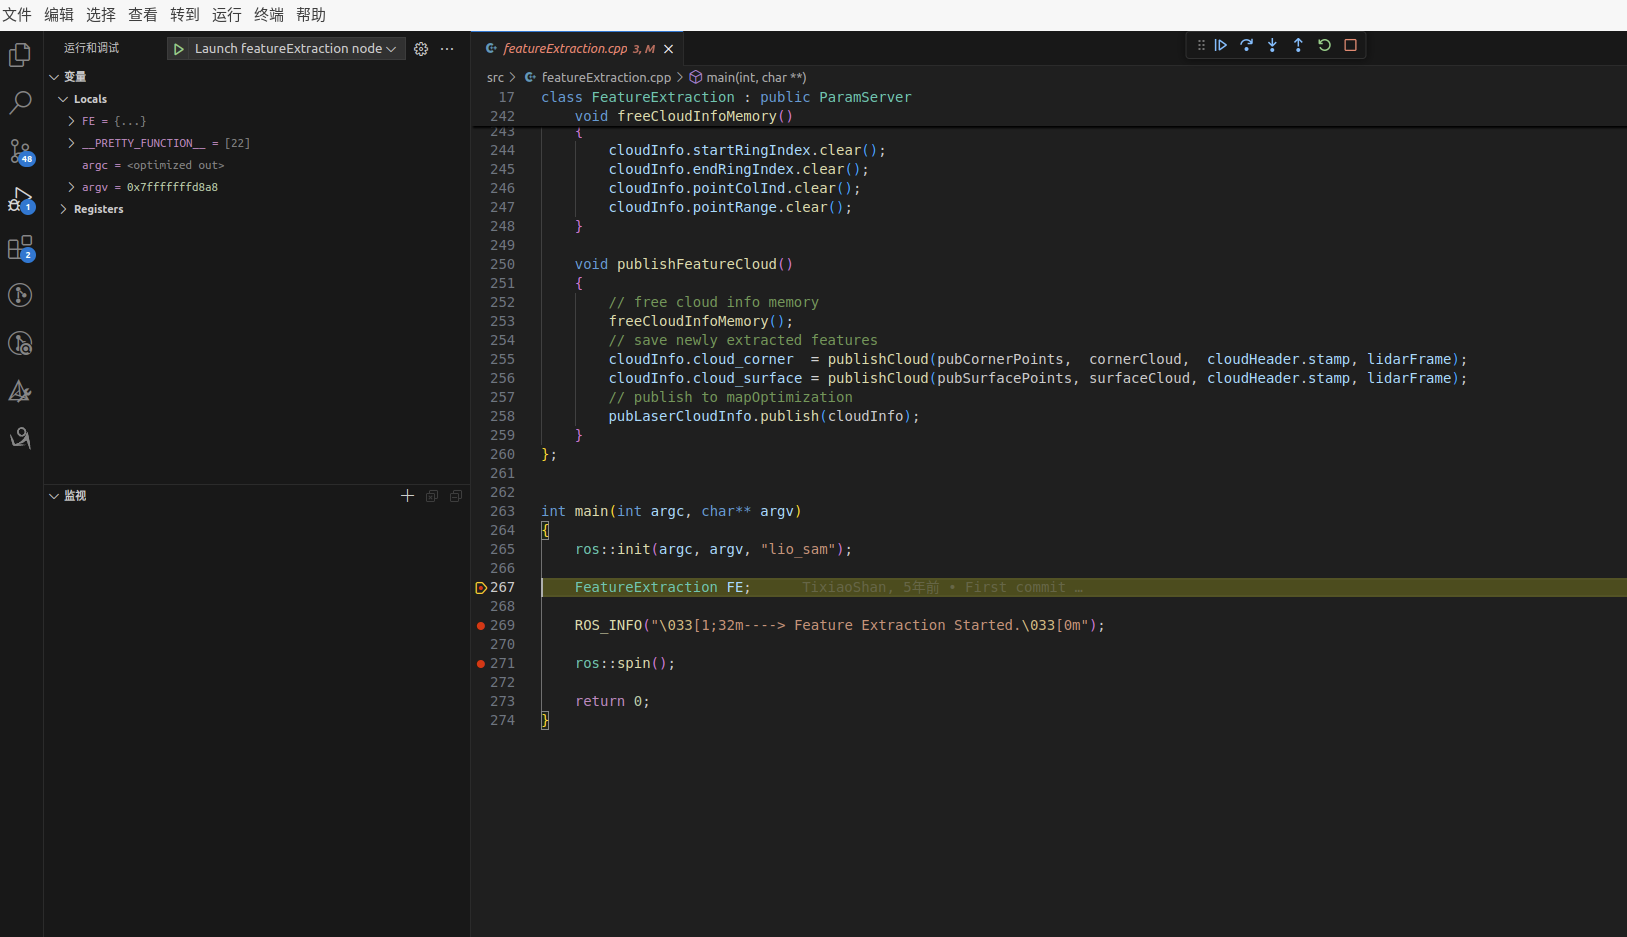Open the 终端 menu
This screenshot has width=1627, height=937.
pyautogui.click(x=268, y=15)
